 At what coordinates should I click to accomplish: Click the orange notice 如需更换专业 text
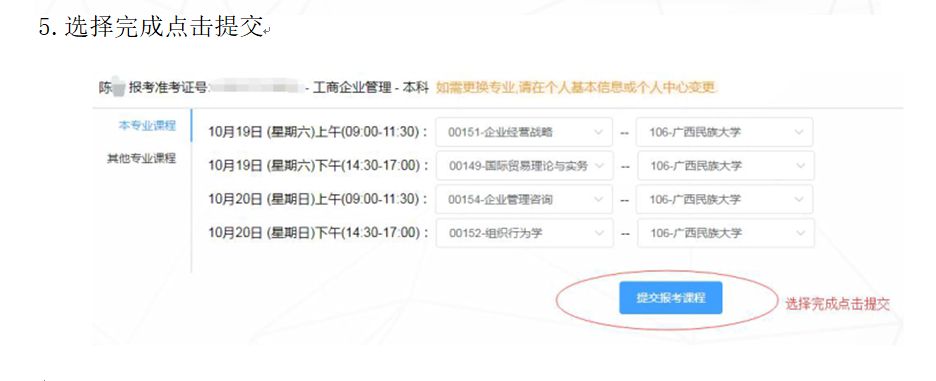pos(577,88)
